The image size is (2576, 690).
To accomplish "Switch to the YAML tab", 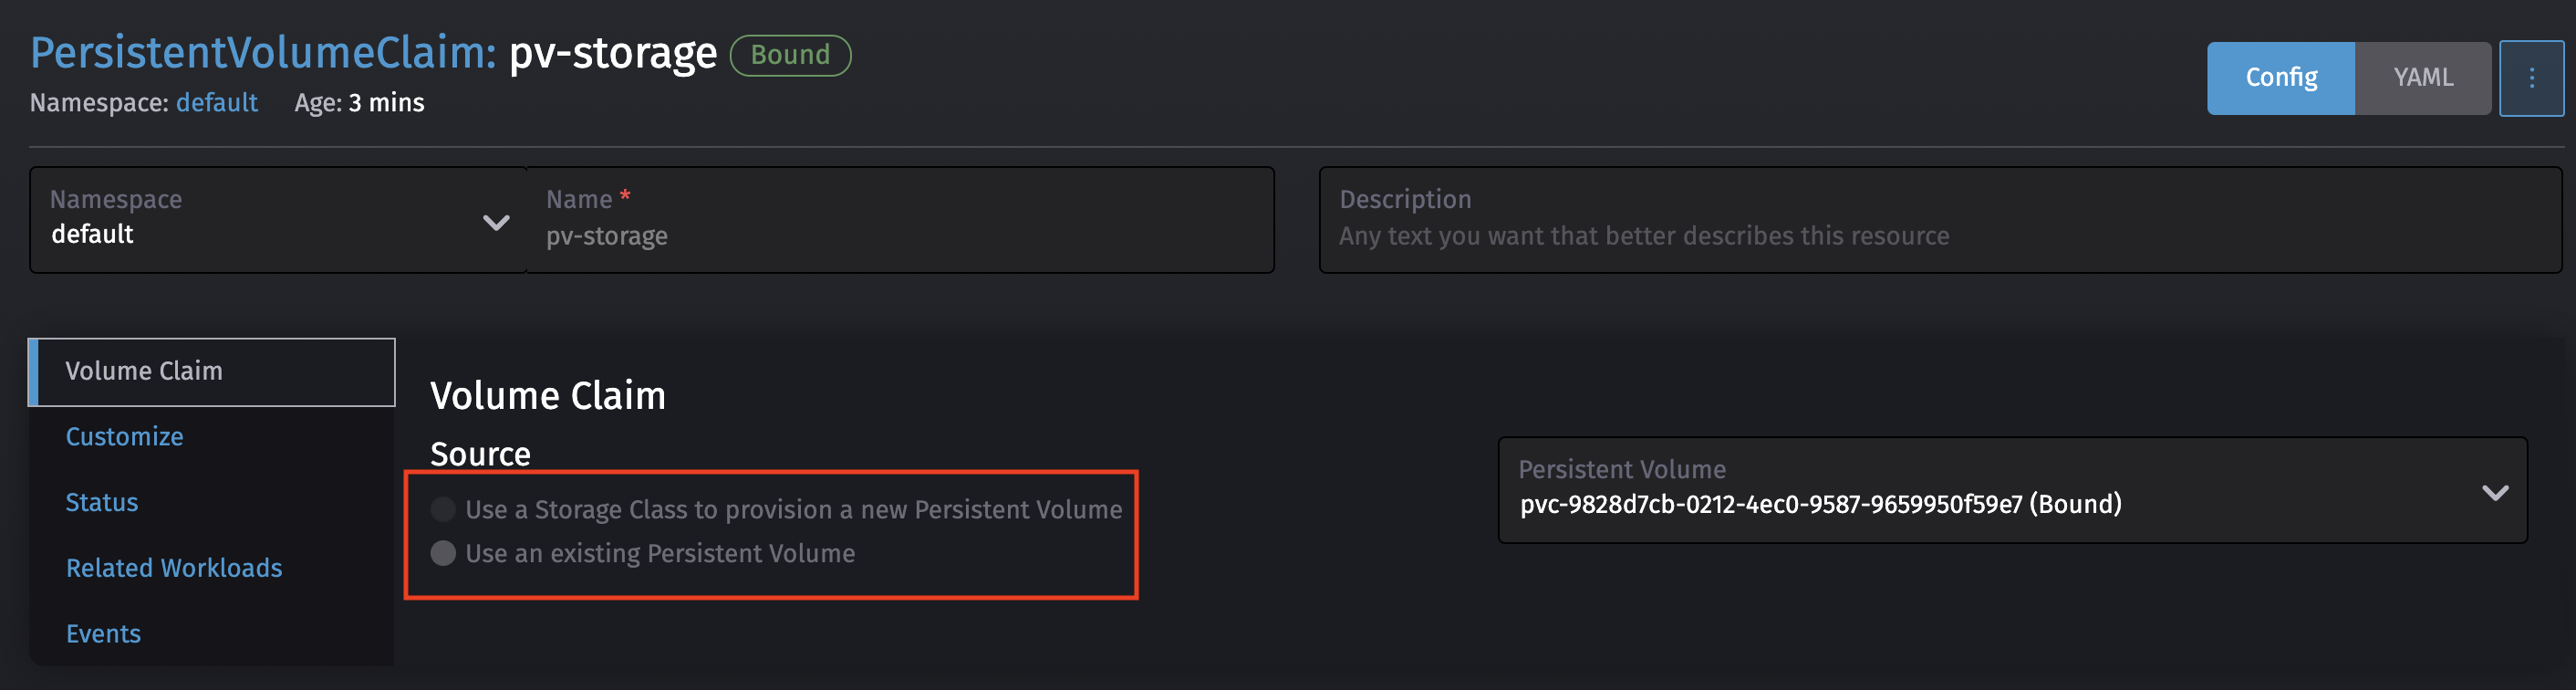I will point(2423,77).
